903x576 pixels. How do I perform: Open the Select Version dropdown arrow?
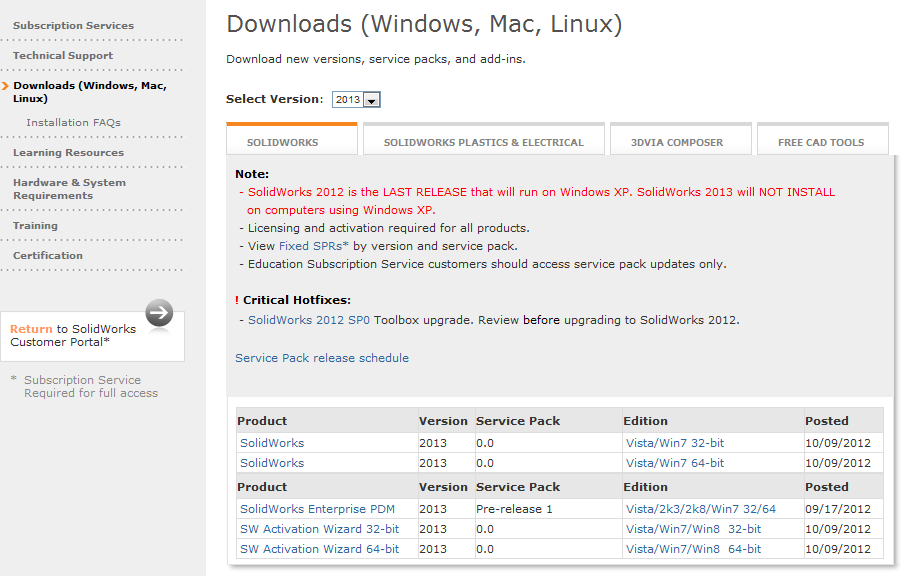(372, 100)
